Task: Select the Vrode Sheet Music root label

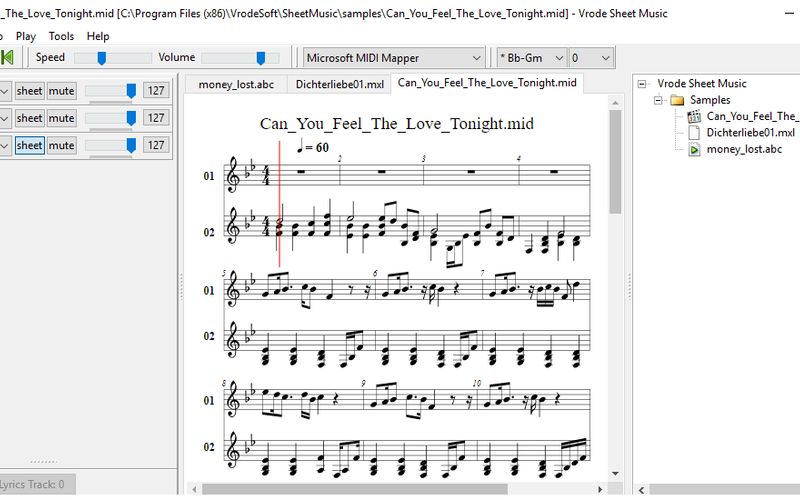Action: (x=702, y=84)
